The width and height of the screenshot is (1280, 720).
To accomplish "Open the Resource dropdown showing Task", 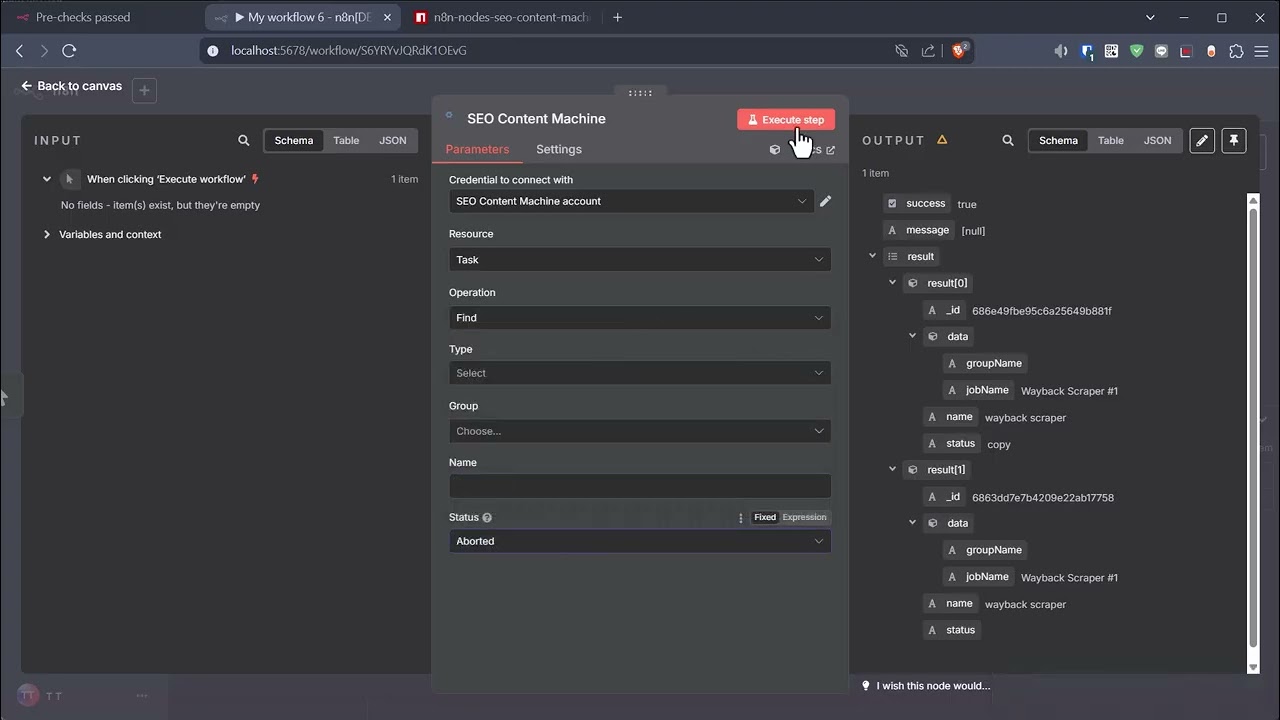I will coord(639,260).
